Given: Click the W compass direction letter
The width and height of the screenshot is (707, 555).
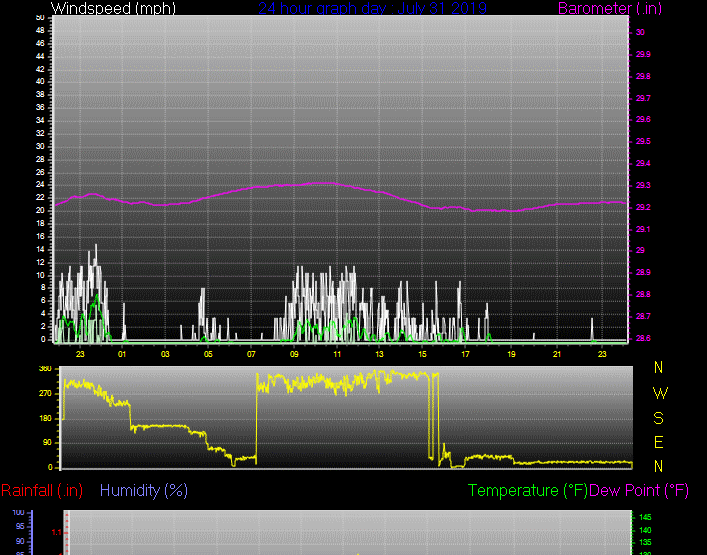Looking at the screenshot, I should pyautogui.click(x=658, y=392).
